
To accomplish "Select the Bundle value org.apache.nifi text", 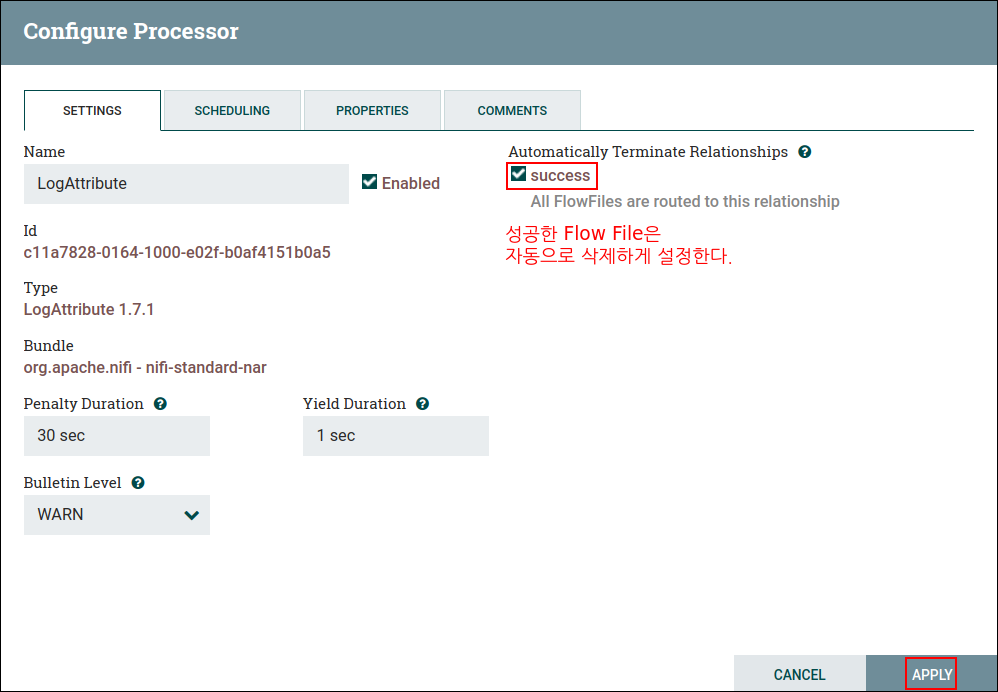I will [x=145, y=367].
